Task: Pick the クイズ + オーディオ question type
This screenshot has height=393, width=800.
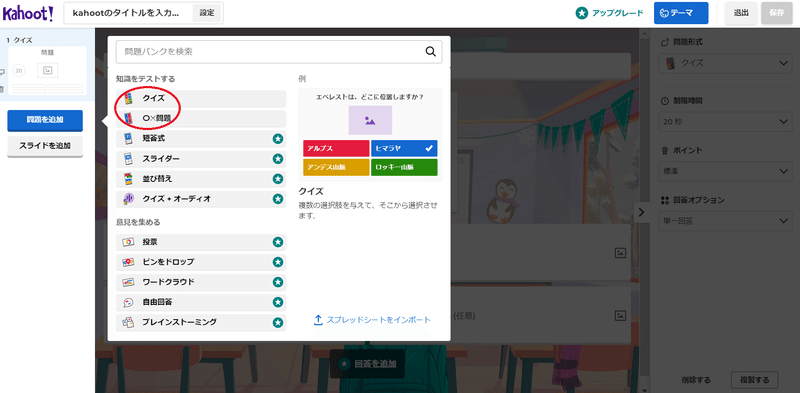Action: 201,199
